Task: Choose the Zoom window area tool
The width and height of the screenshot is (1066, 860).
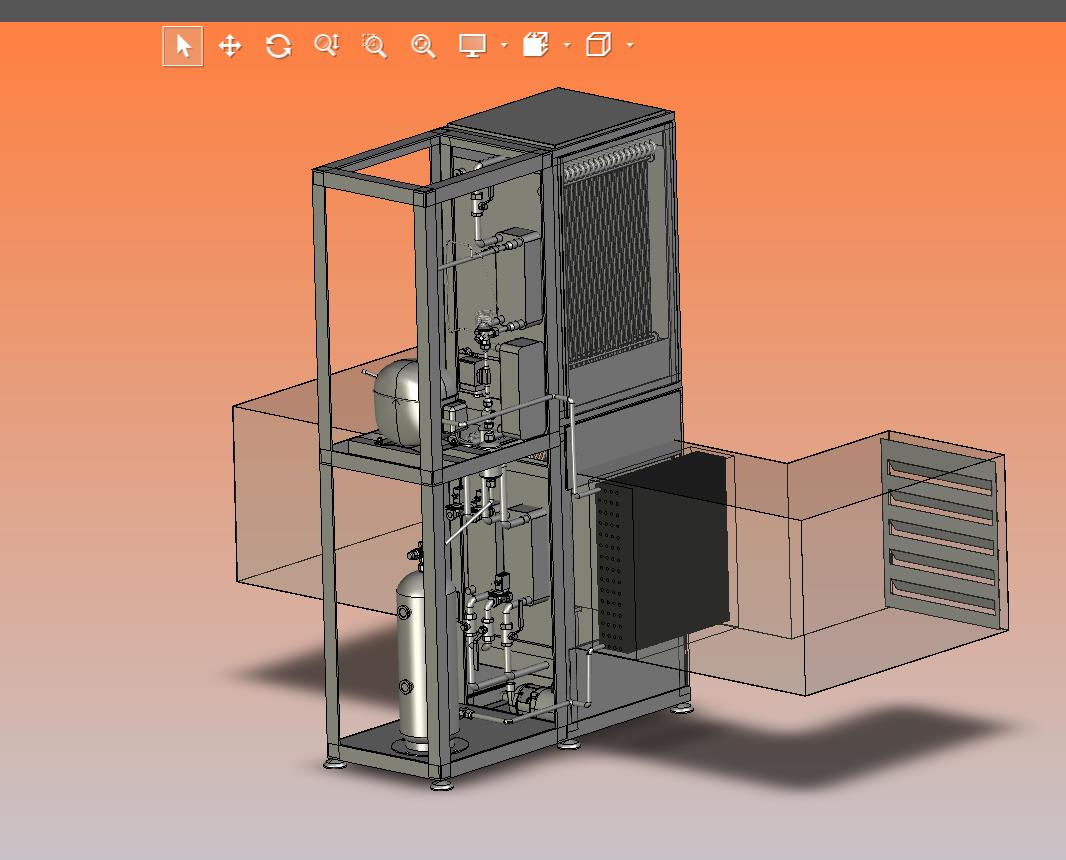Action: coord(375,46)
